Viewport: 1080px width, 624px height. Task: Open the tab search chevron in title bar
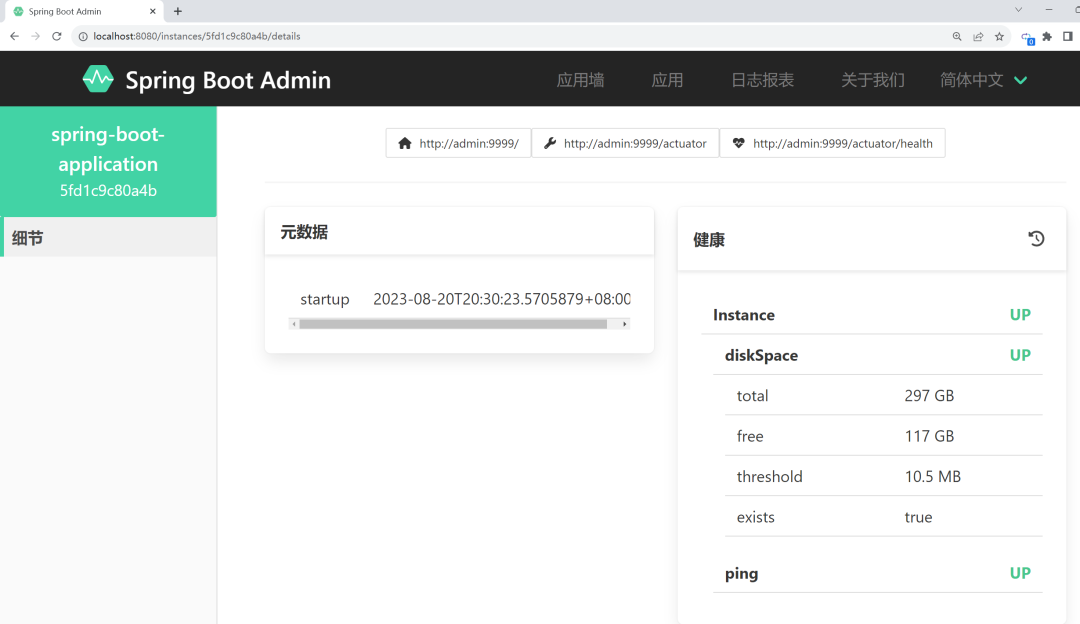pyautogui.click(x=1018, y=10)
